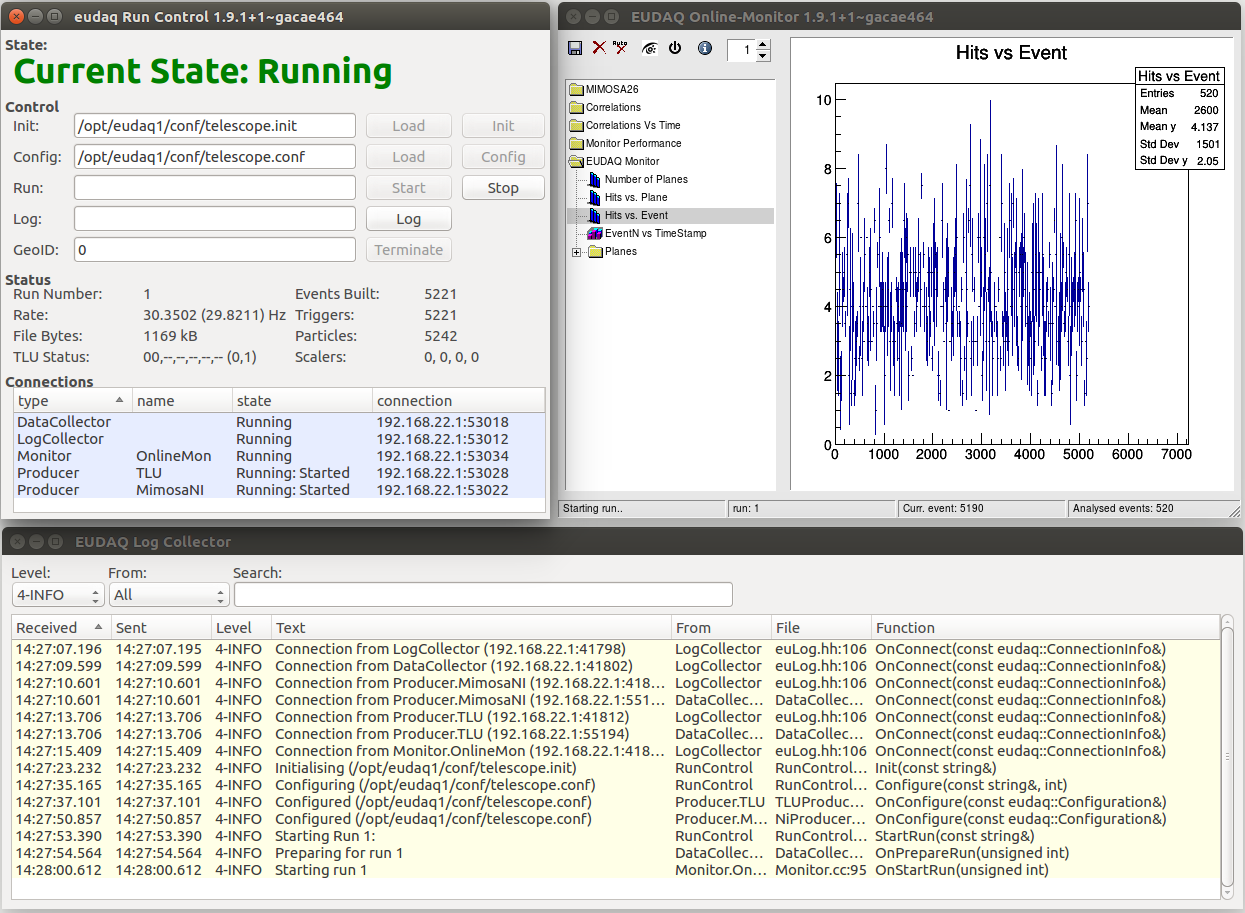Expand the Planes folder plus box
This screenshot has width=1245, height=913.
576,252
